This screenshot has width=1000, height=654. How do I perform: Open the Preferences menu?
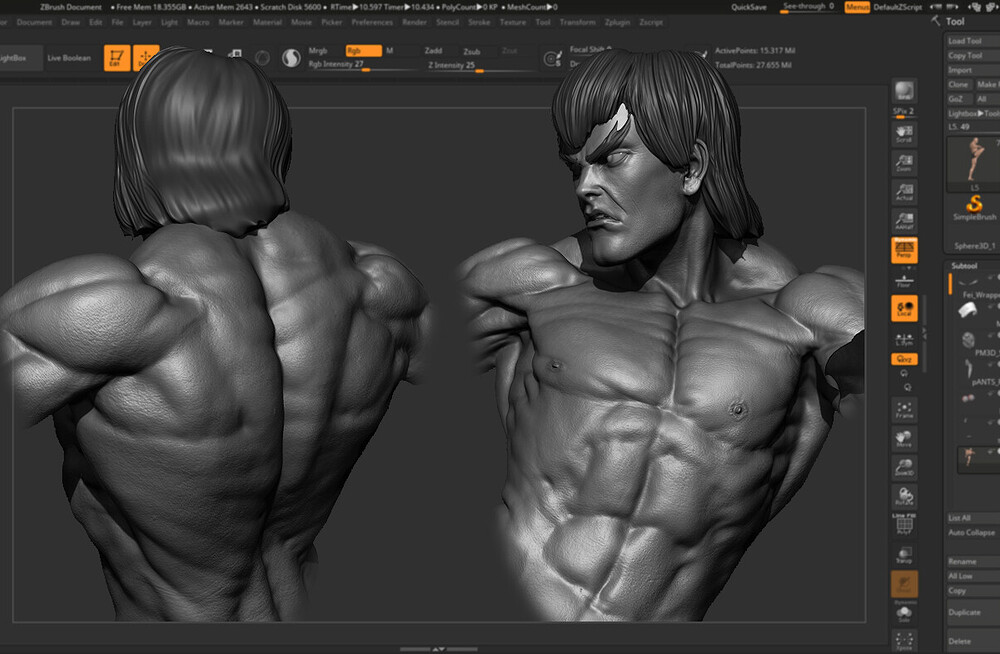[x=372, y=22]
